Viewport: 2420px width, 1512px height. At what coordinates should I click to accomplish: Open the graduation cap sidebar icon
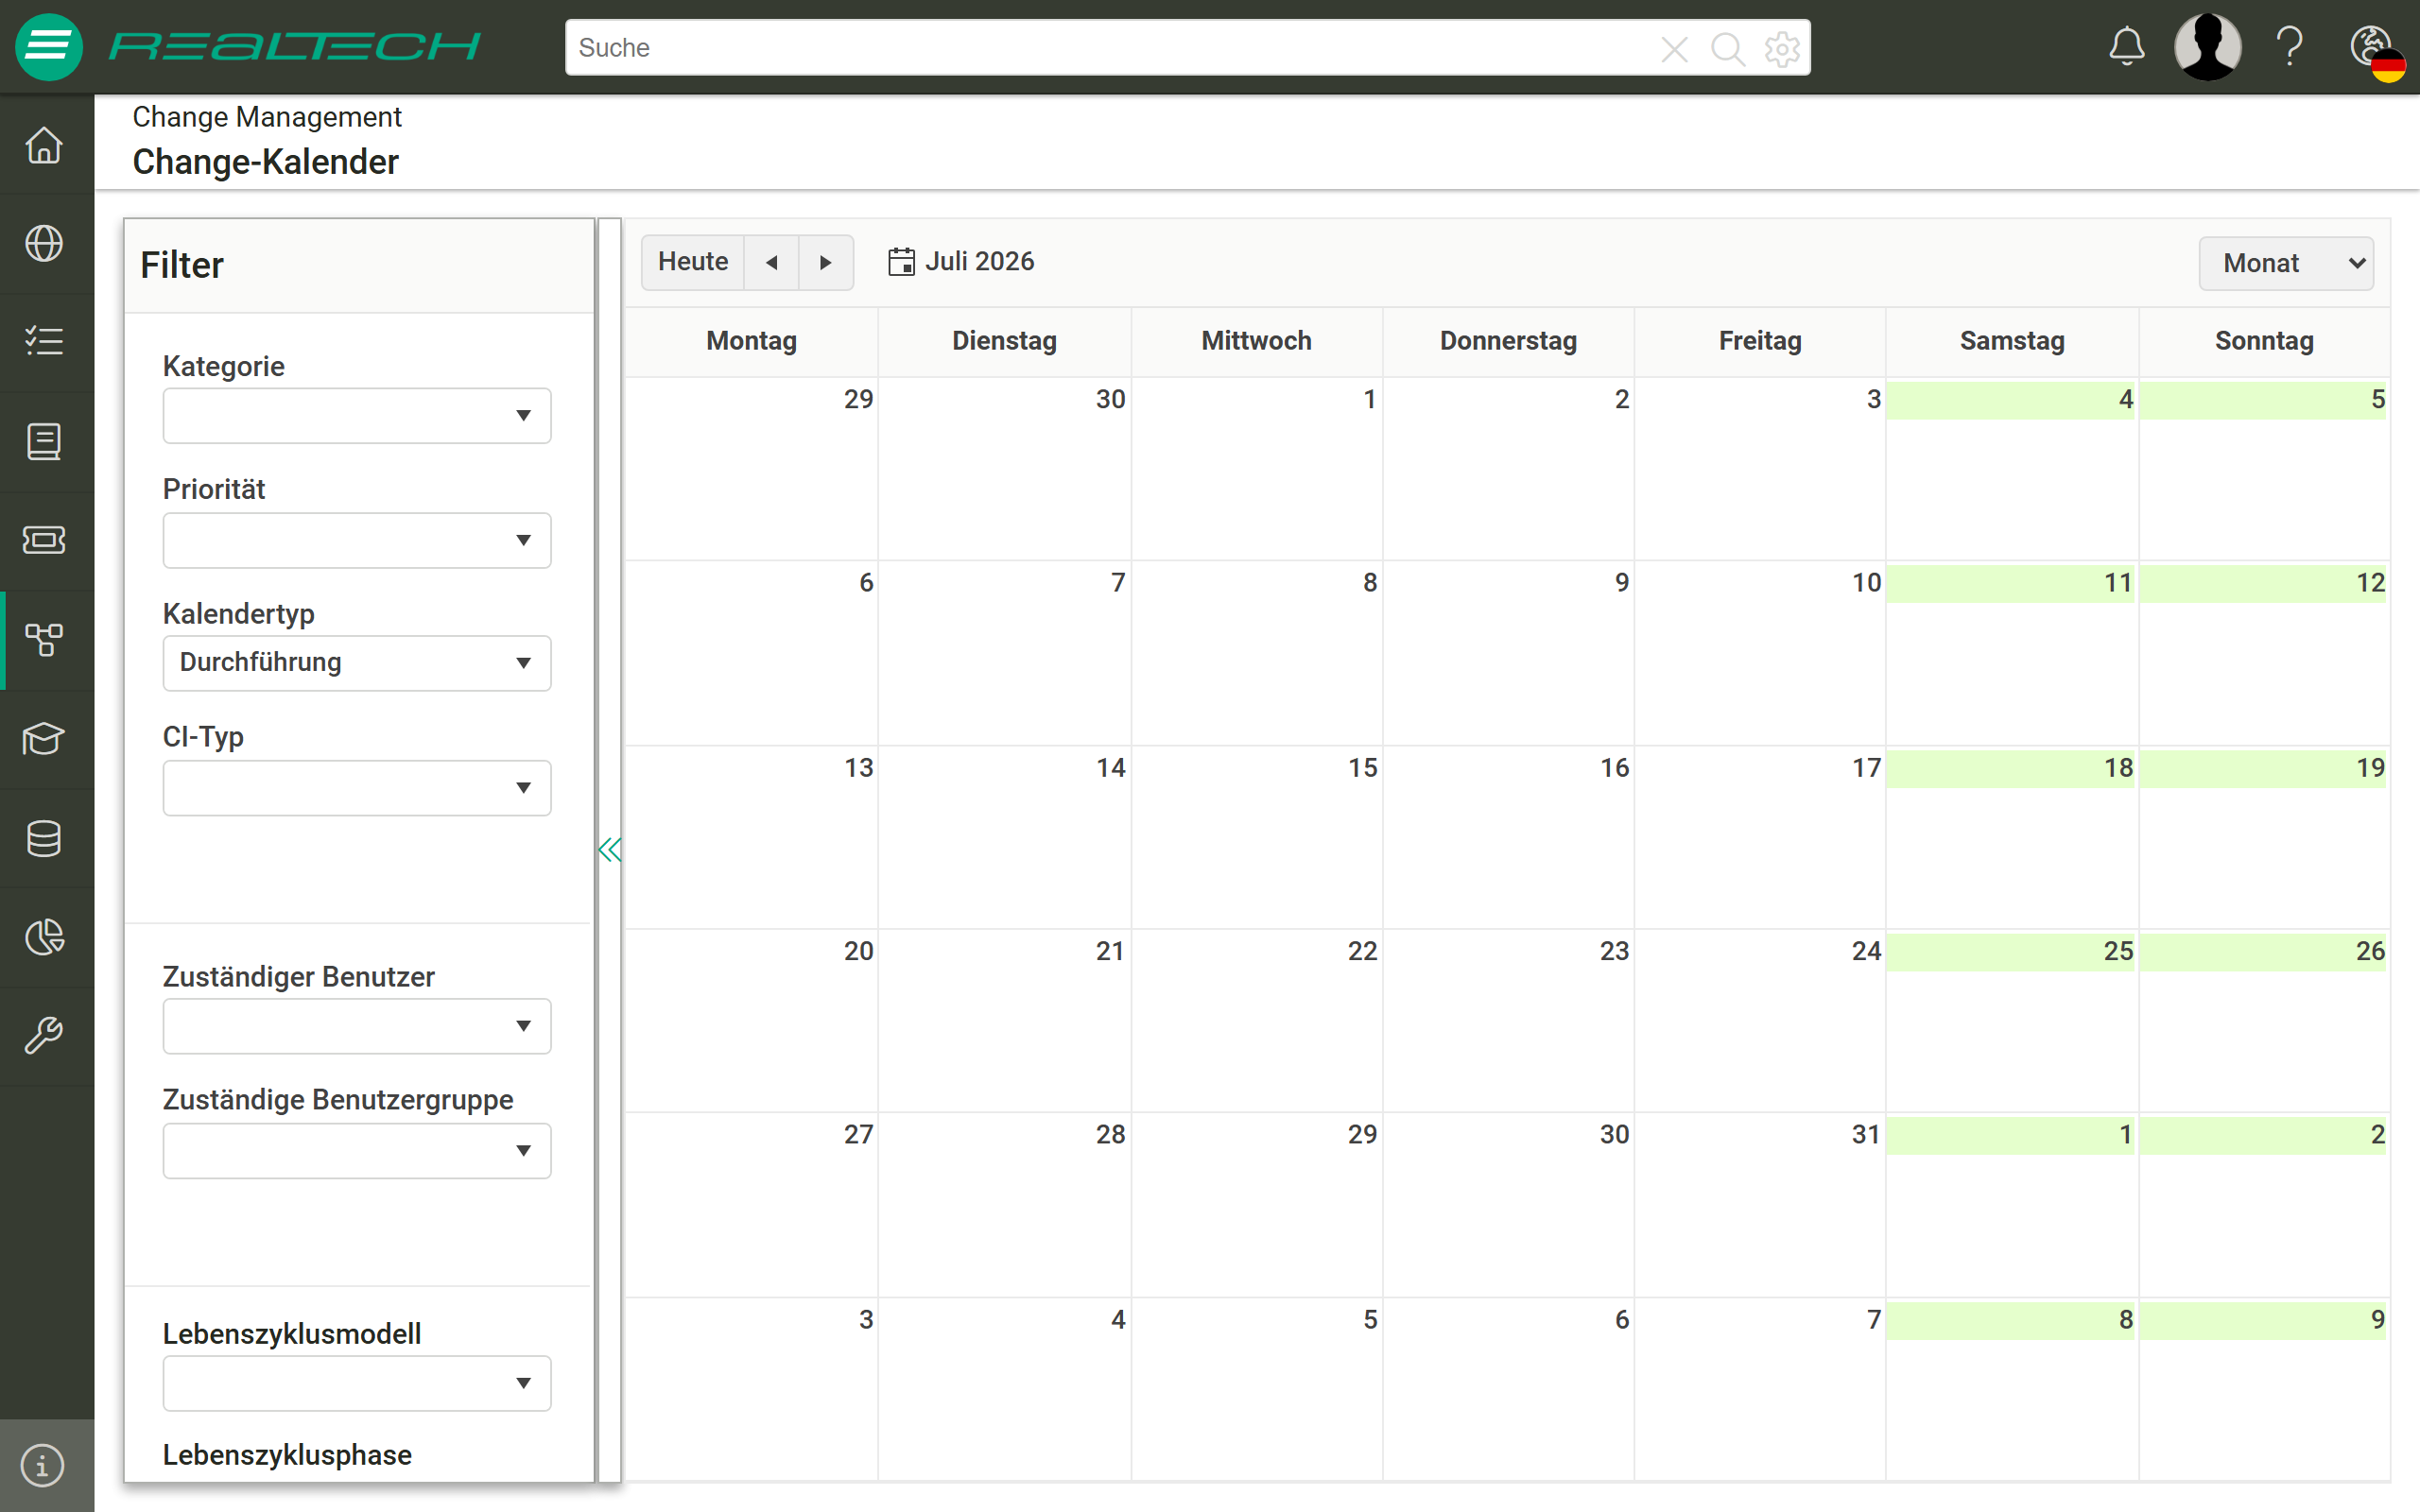tap(44, 739)
